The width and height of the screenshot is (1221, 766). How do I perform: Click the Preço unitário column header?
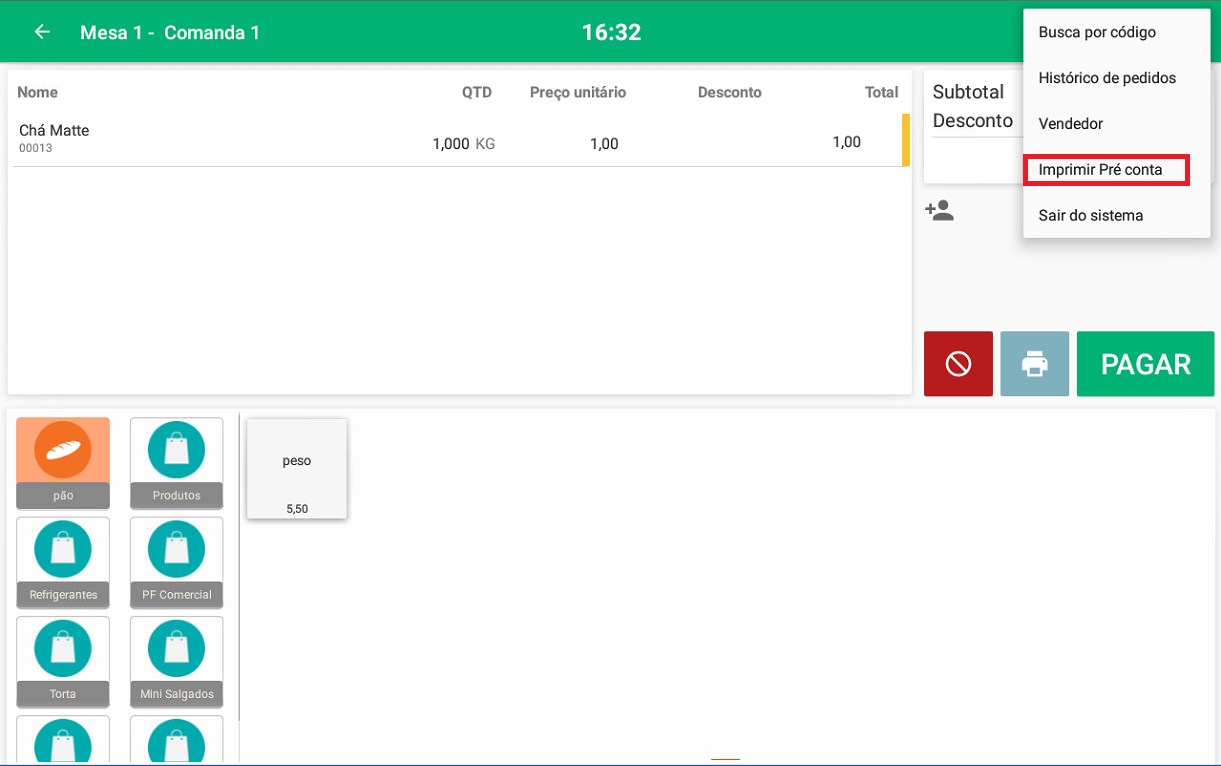click(x=578, y=92)
